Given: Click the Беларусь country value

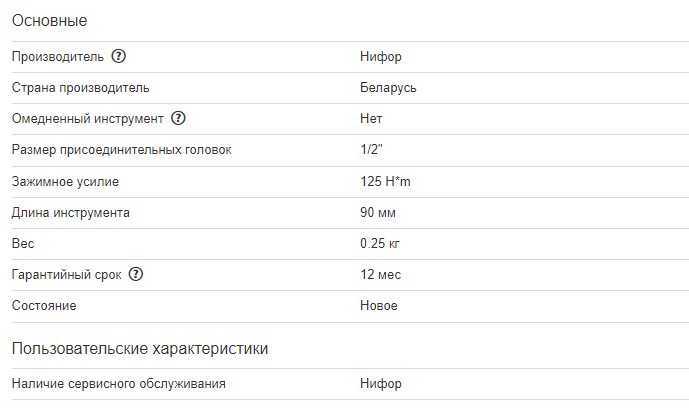Looking at the screenshot, I should (388, 88).
